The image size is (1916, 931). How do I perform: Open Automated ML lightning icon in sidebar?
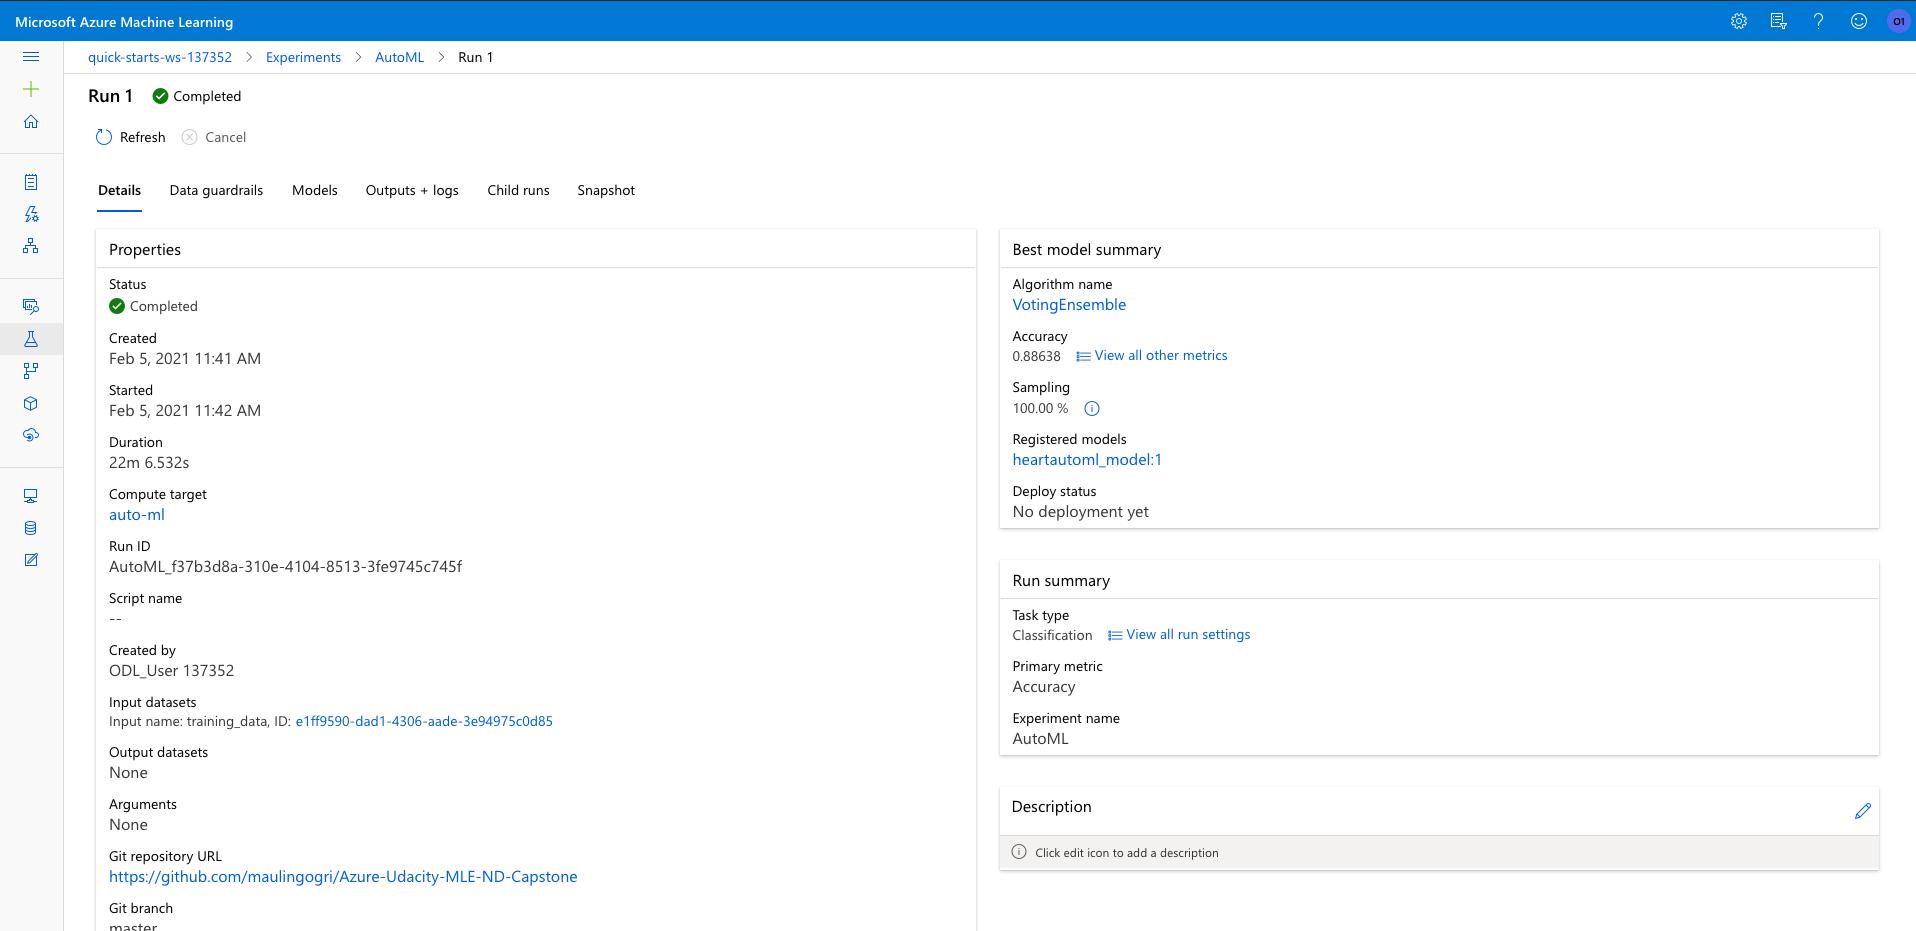[x=31, y=214]
